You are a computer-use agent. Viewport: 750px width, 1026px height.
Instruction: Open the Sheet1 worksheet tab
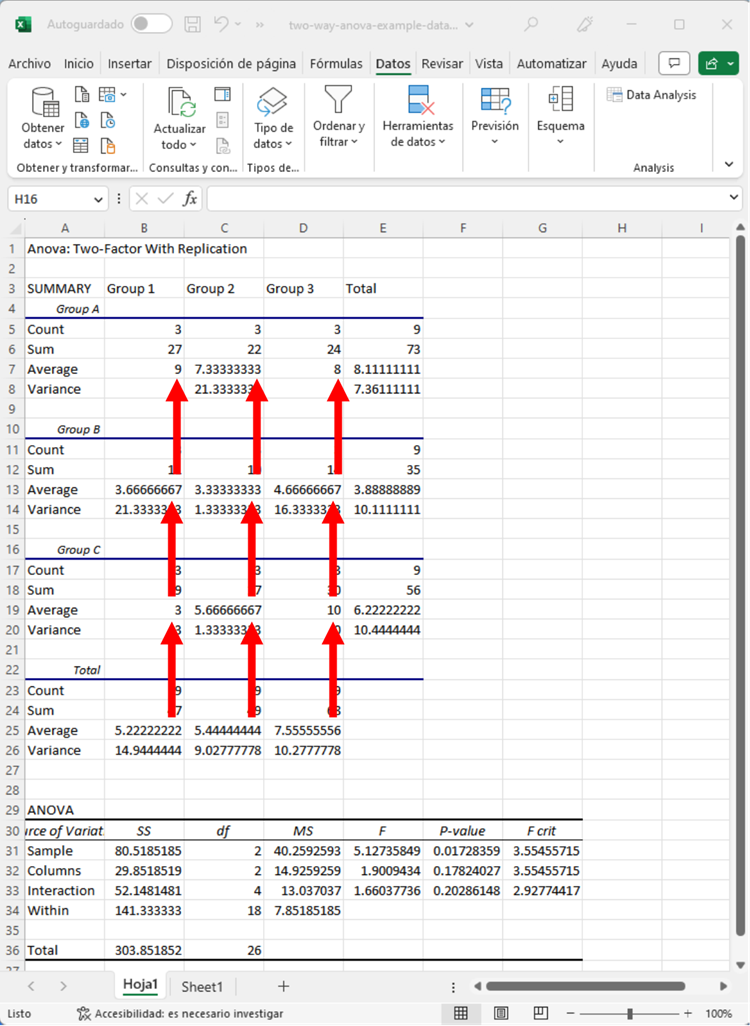pos(202,986)
